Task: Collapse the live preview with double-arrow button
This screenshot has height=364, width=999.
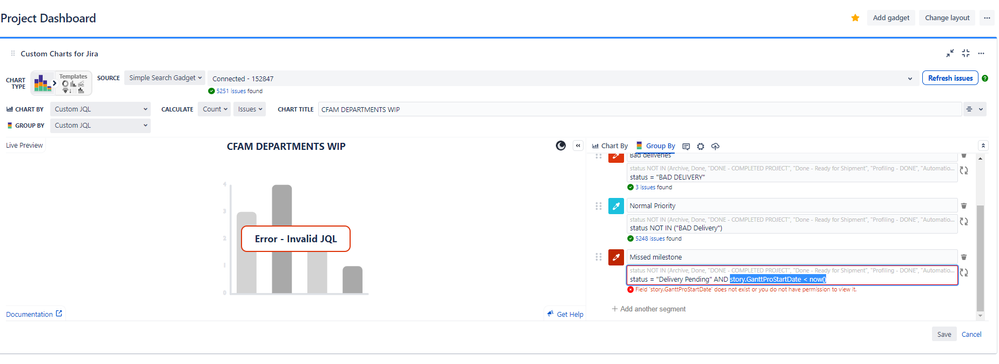Action: [579, 145]
